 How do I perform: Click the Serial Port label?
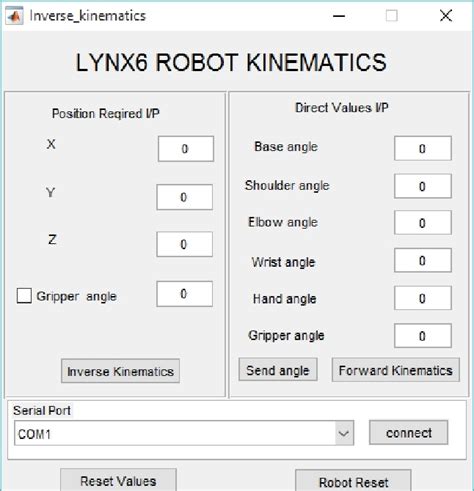click(42, 411)
